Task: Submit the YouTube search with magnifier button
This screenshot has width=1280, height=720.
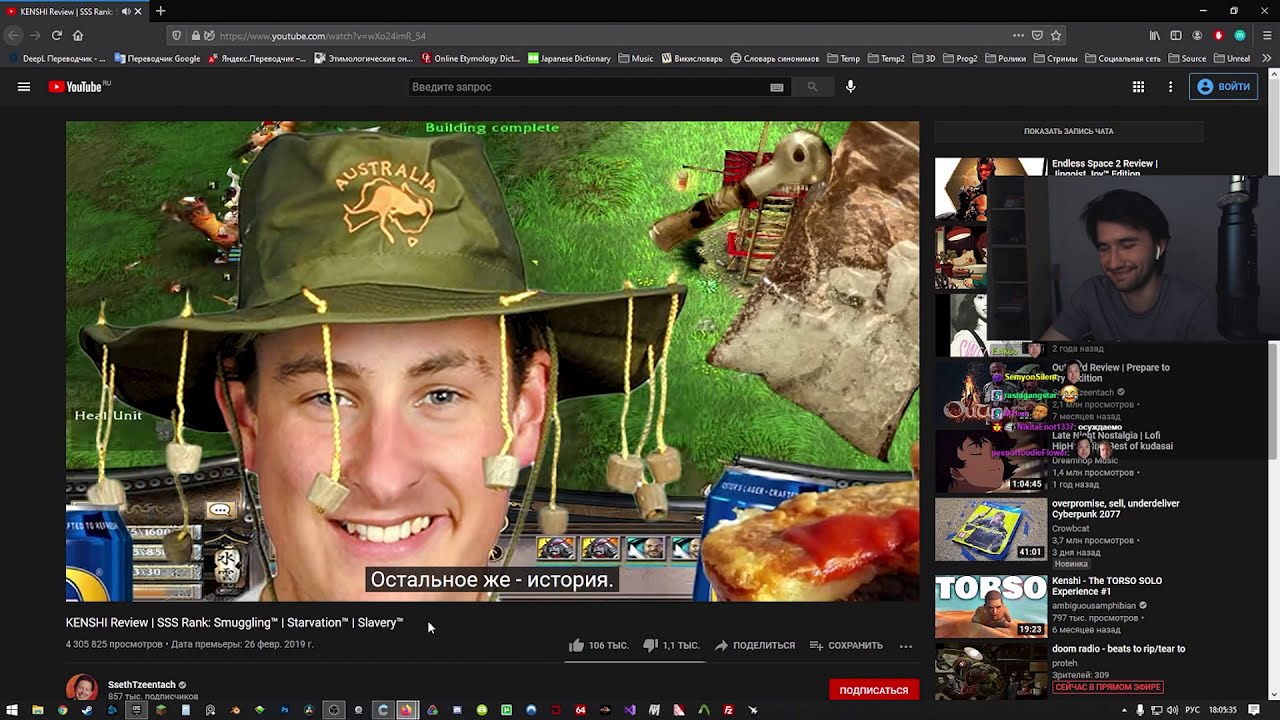Action: (x=812, y=87)
